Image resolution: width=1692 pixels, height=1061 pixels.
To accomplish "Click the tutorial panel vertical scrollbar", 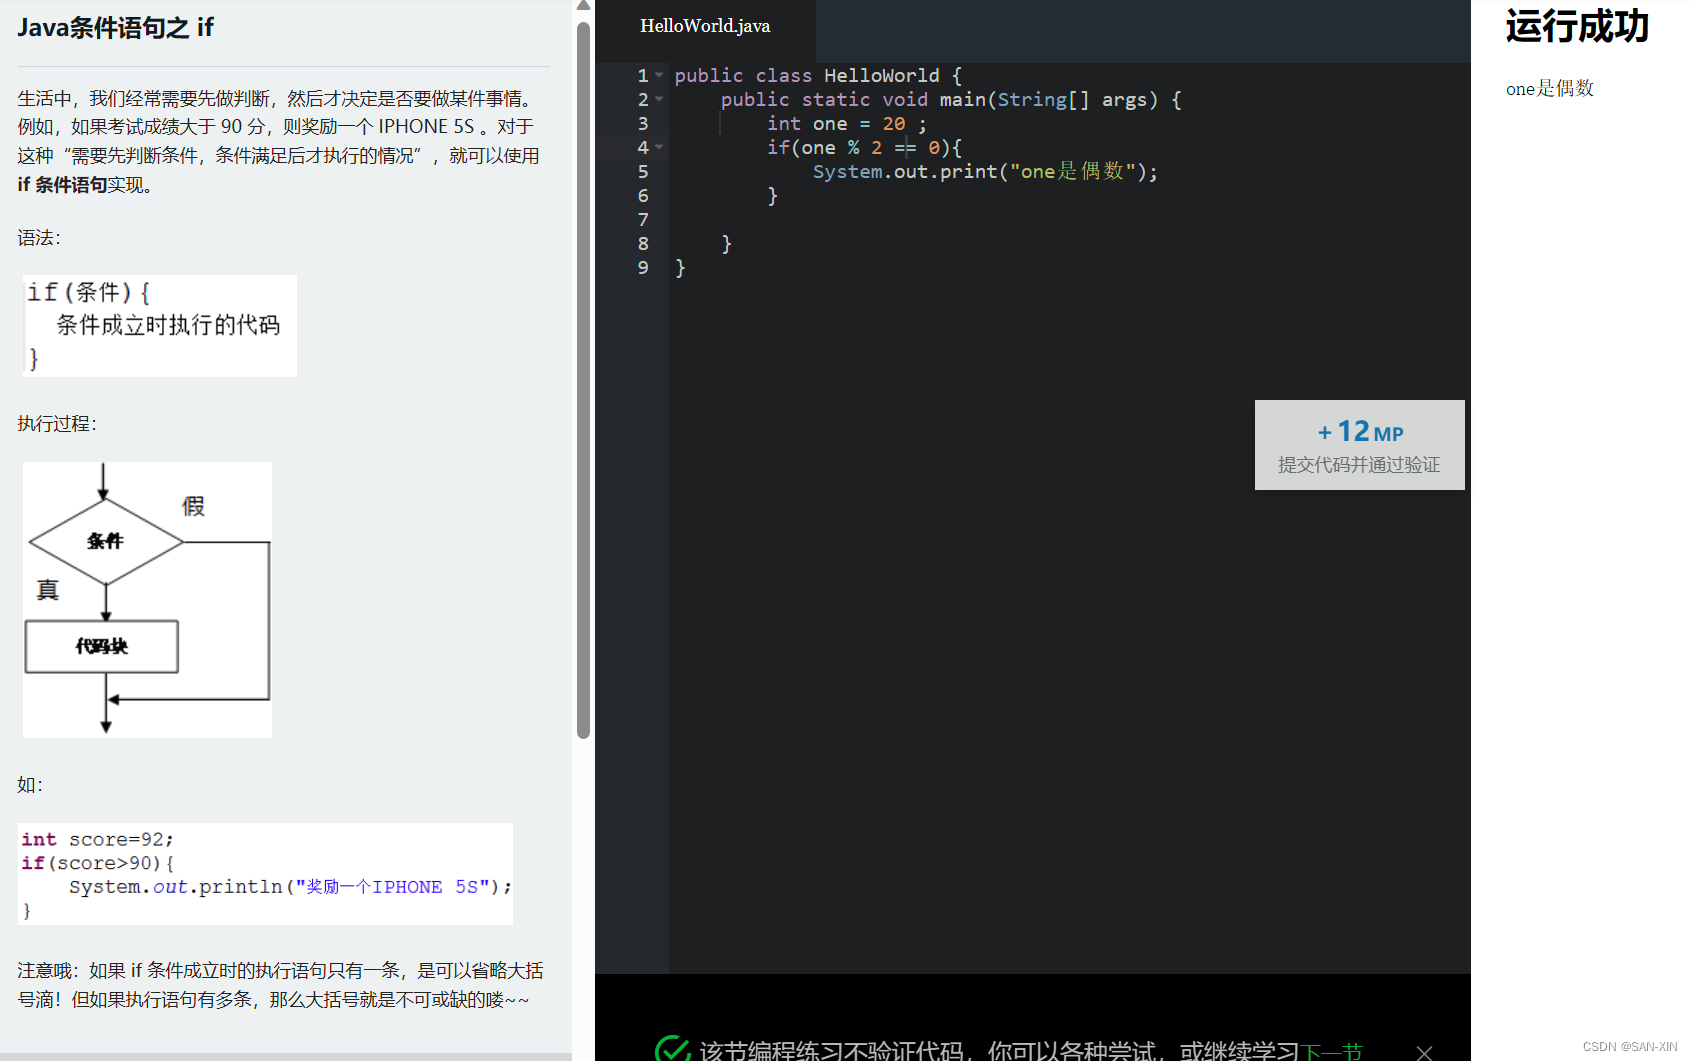I will [583, 380].
